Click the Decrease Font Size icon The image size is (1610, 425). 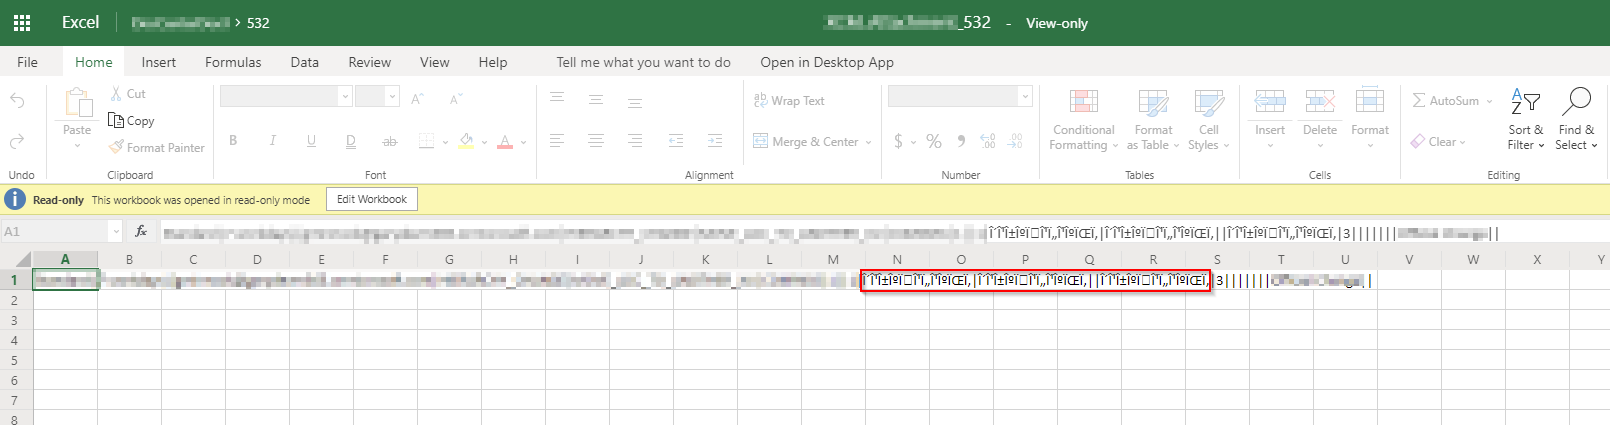coord(455,98)
